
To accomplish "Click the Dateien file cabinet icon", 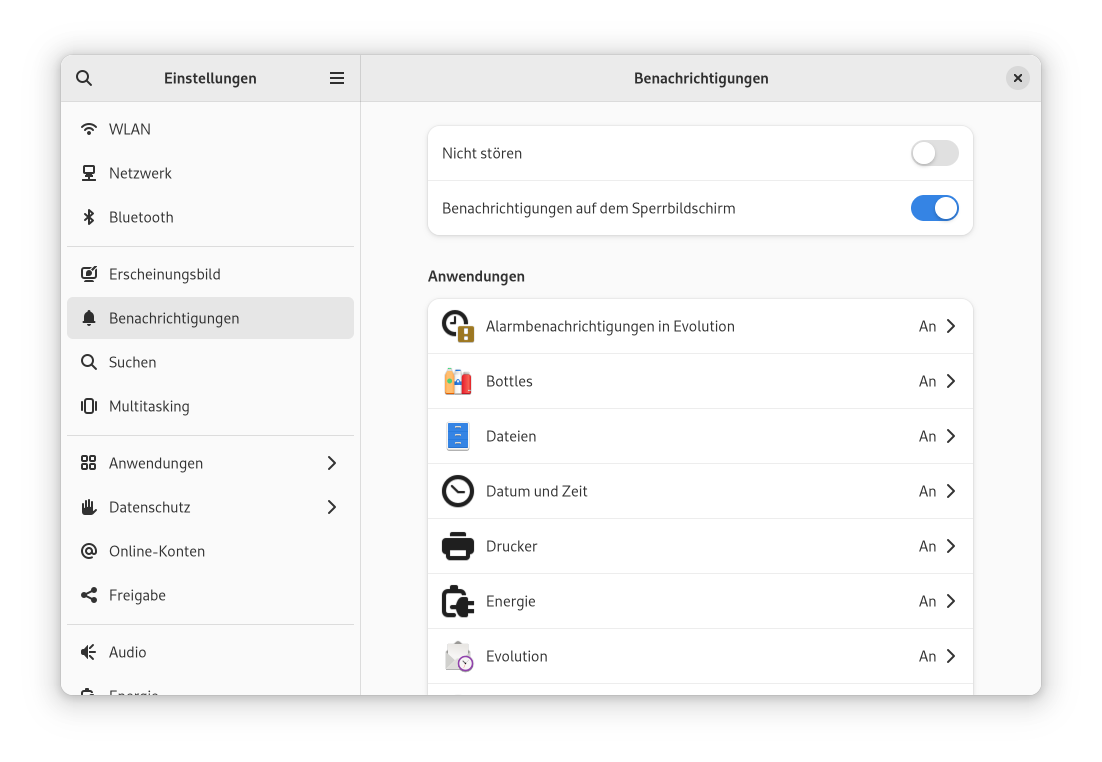I will [458, 436].
